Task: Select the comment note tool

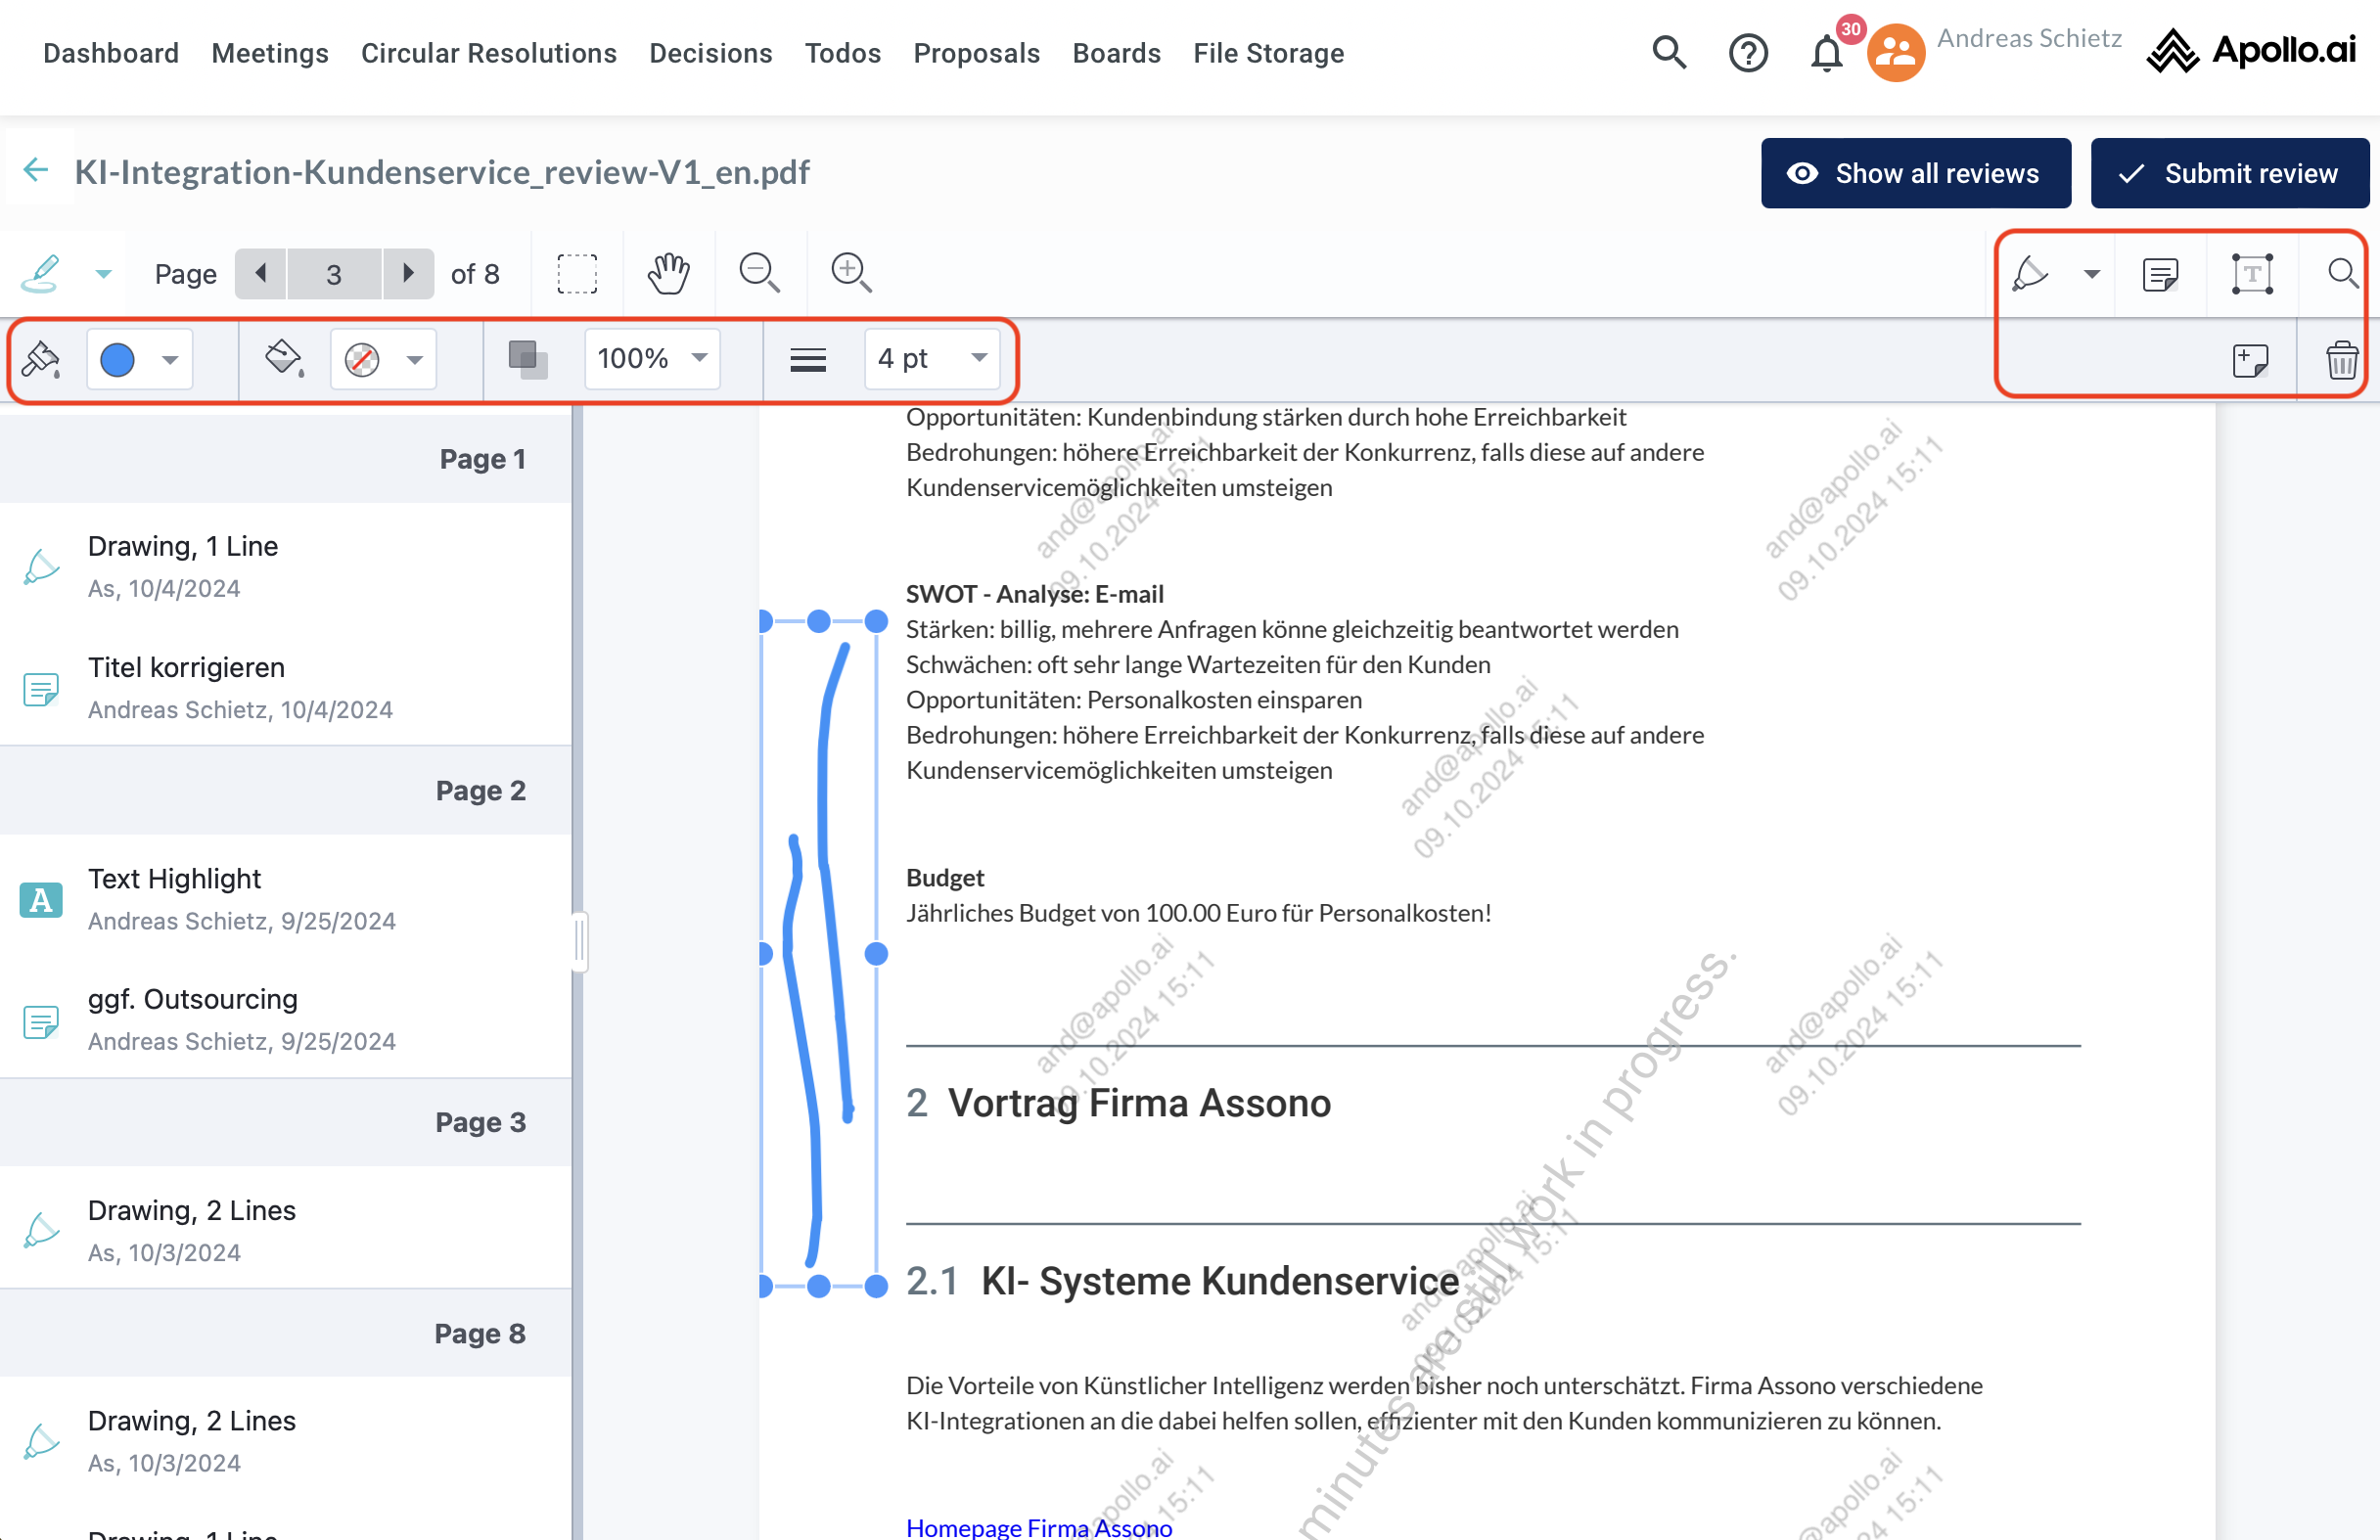Action: 2160,274
